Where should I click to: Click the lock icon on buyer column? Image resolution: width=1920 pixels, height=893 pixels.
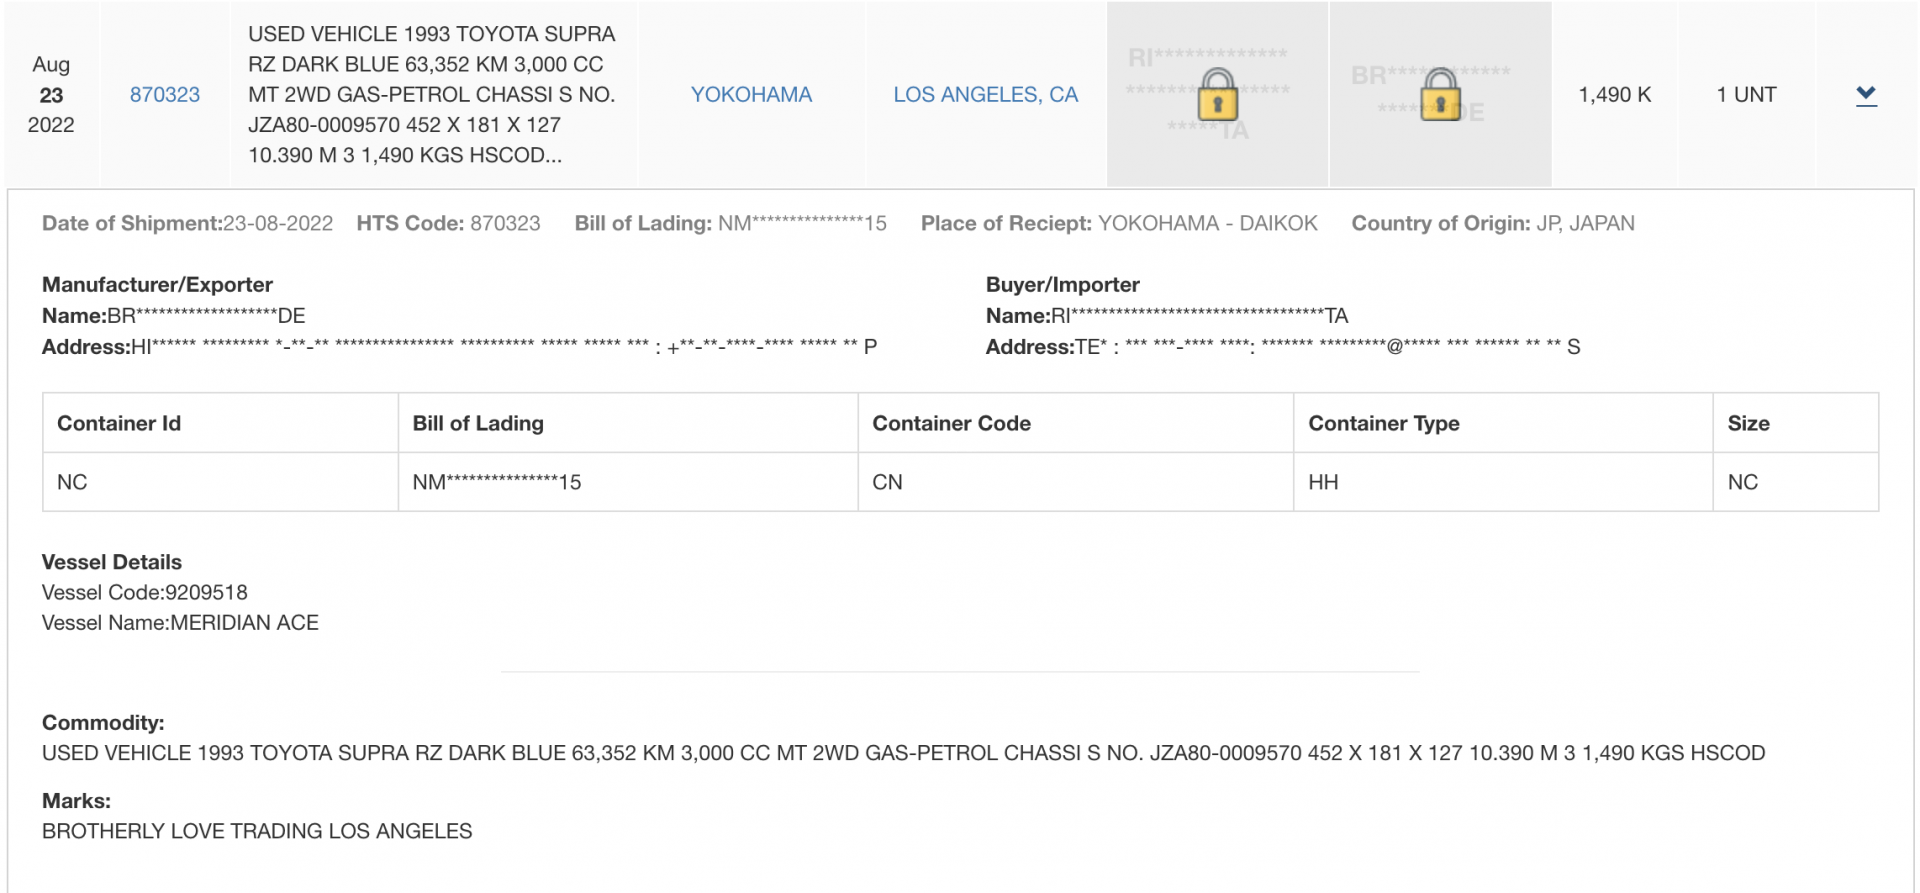click(x=1217, y=94)
